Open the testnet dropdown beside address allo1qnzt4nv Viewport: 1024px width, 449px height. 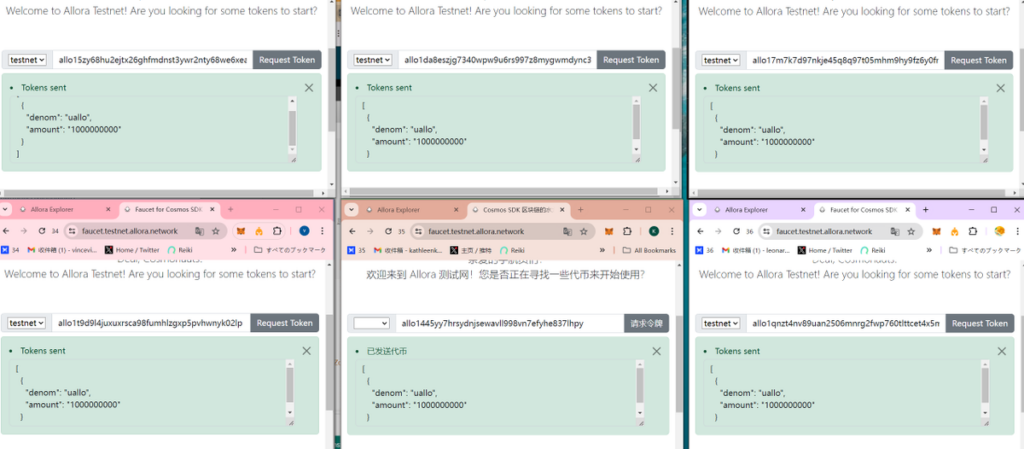[x=721, y=324]
